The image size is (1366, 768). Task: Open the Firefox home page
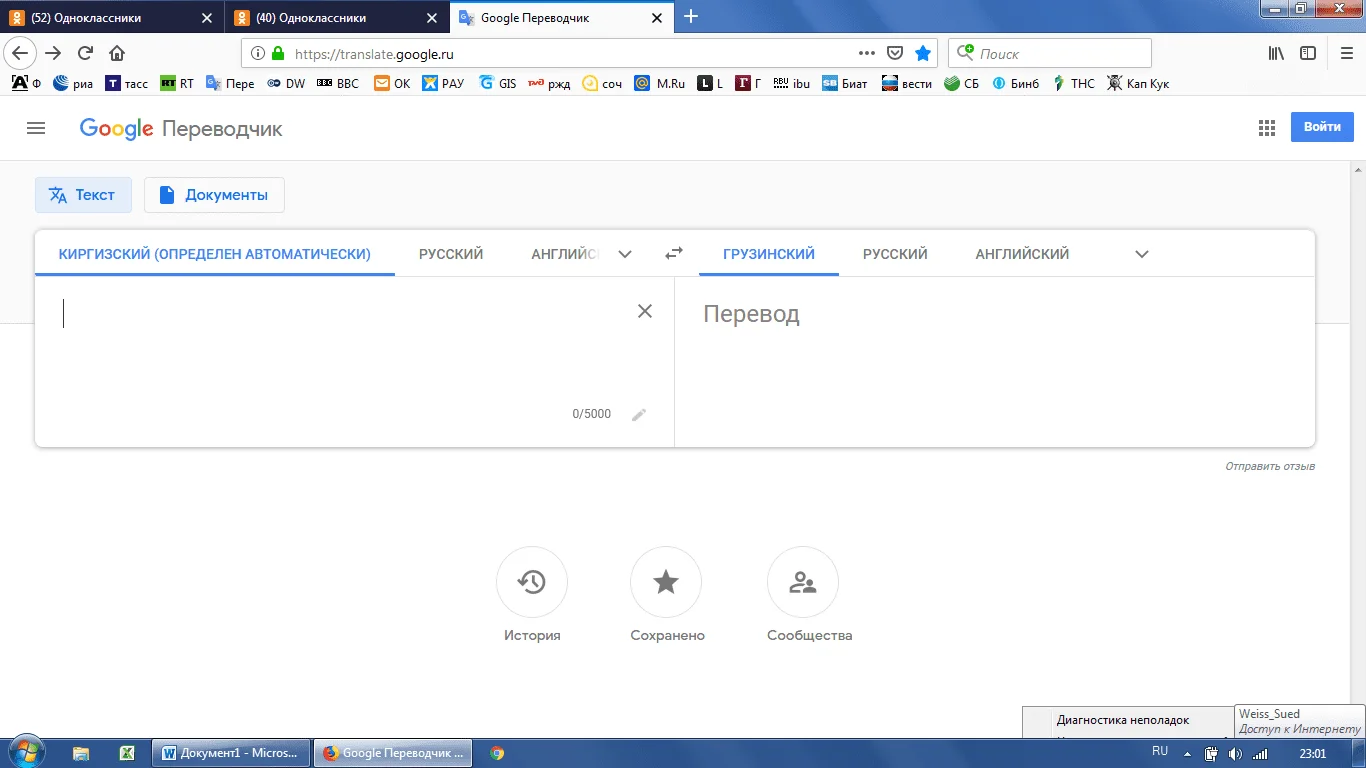coord(117,54)
